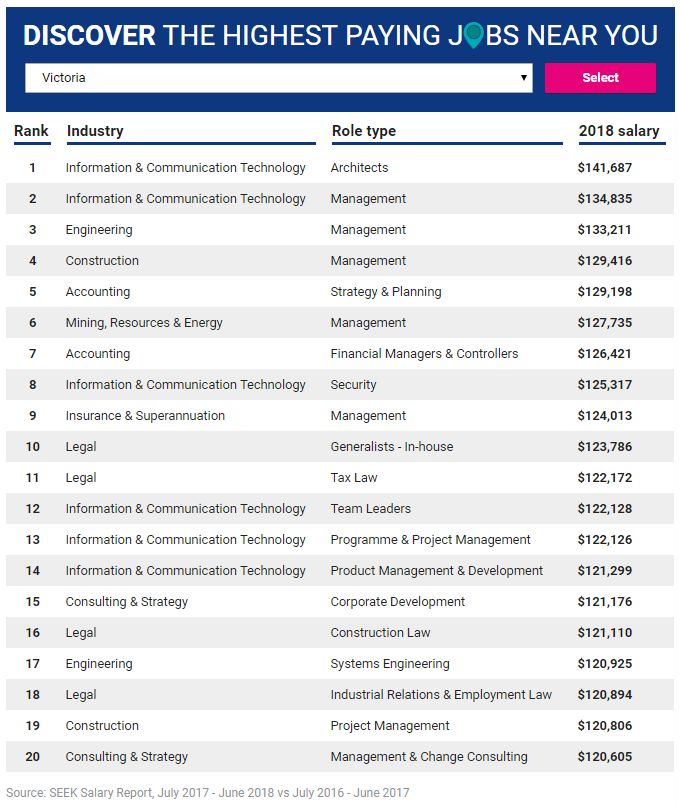Click the $120,605 salary value

coord(605,757)
